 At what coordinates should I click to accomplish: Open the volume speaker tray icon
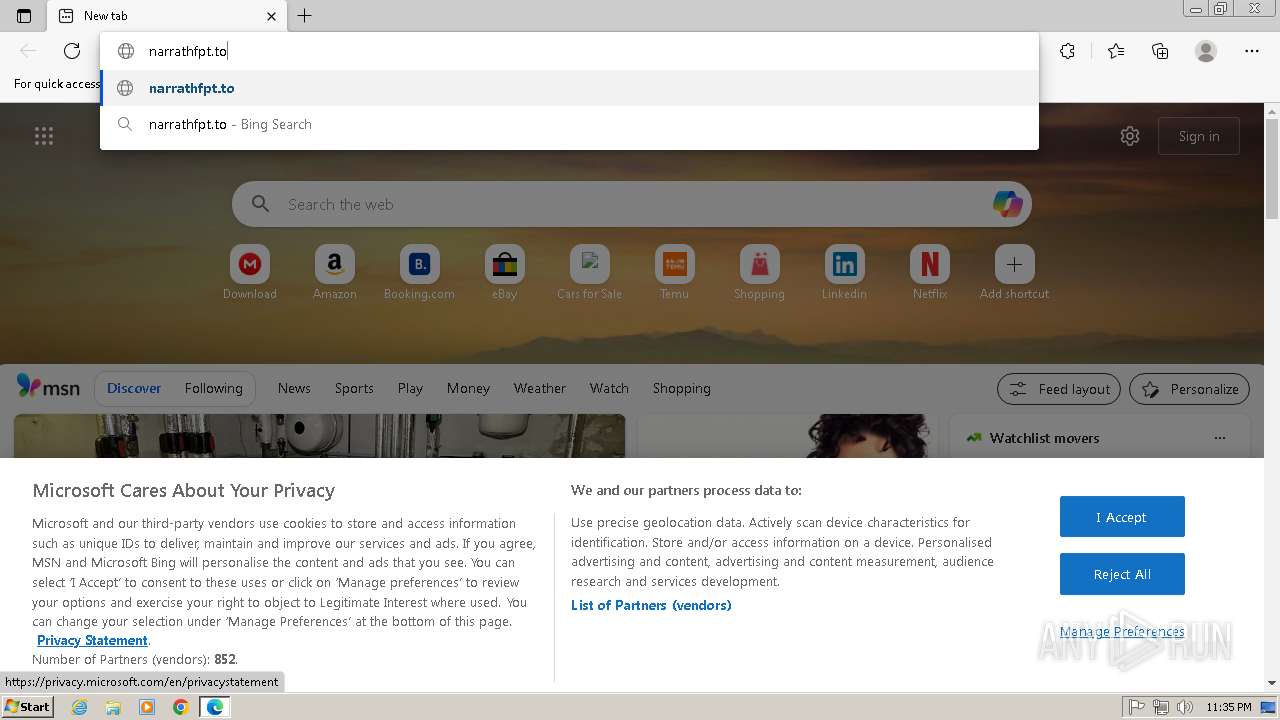coord(1185,707)
